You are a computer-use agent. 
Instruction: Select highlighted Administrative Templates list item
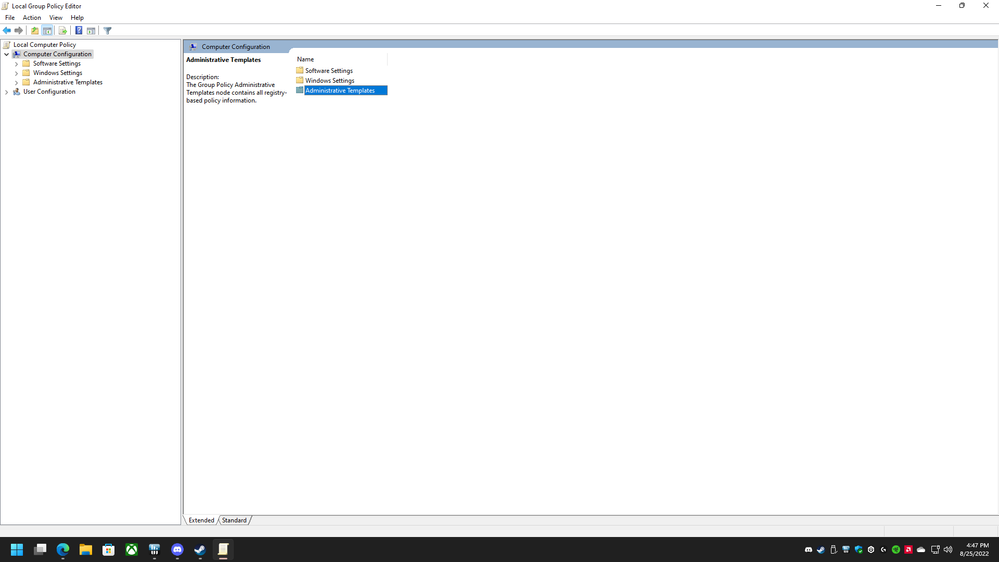345,90
